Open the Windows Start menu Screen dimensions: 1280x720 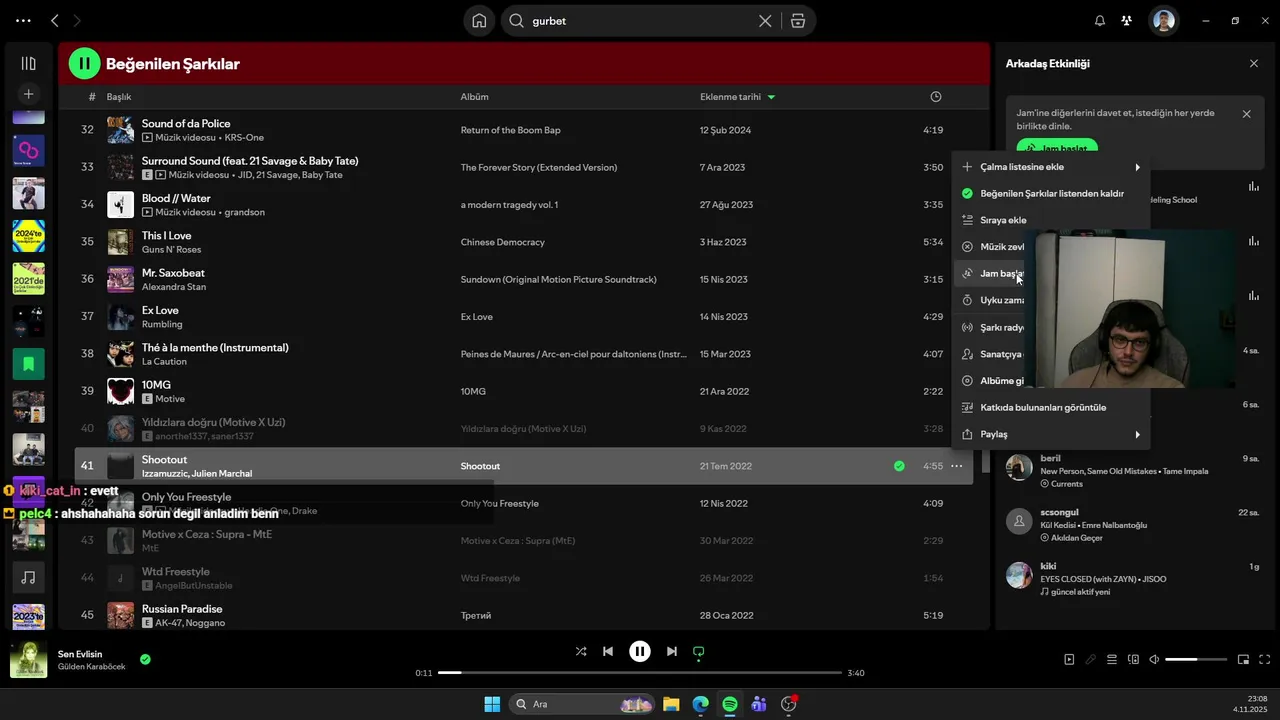coord(492,704)
